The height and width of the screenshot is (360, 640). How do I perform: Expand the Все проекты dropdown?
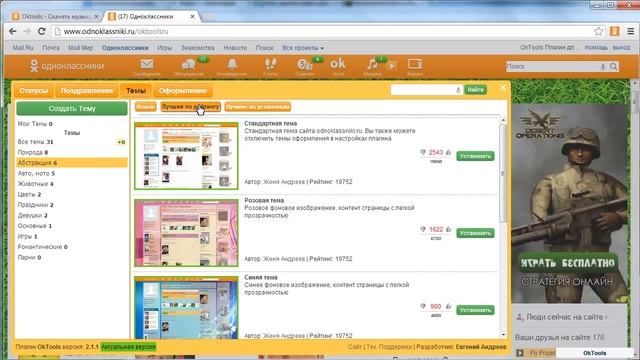pyautogui.click(x=303, y=48)
